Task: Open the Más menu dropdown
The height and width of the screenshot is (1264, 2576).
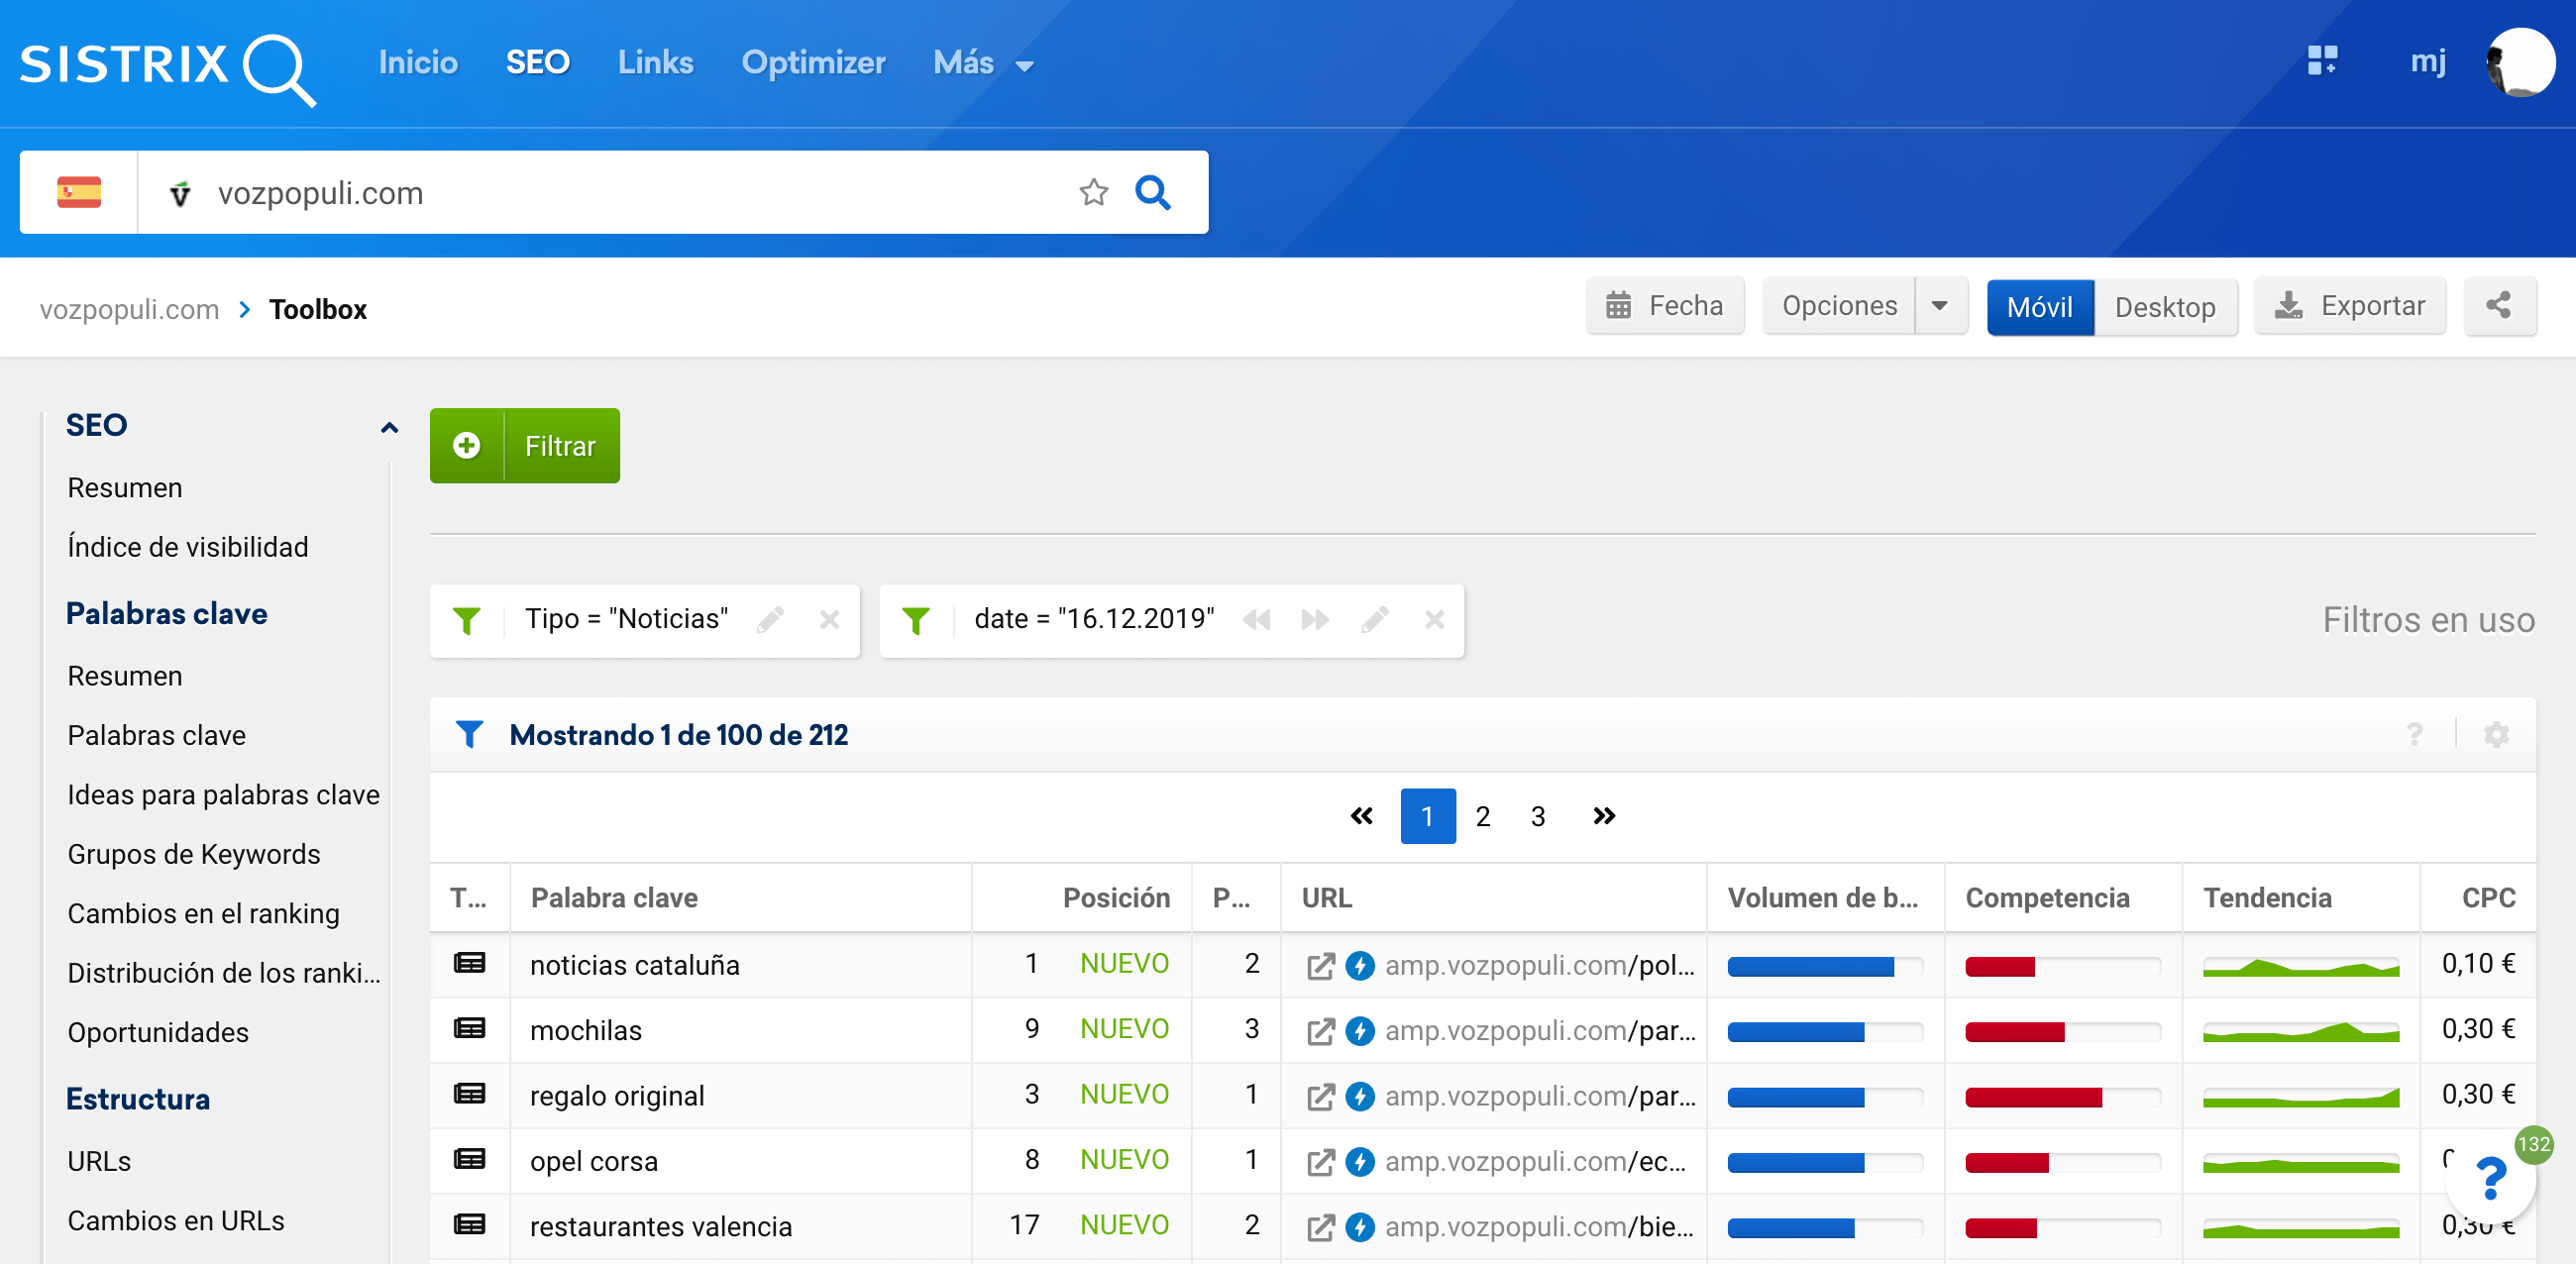Action: pos(982,63)
